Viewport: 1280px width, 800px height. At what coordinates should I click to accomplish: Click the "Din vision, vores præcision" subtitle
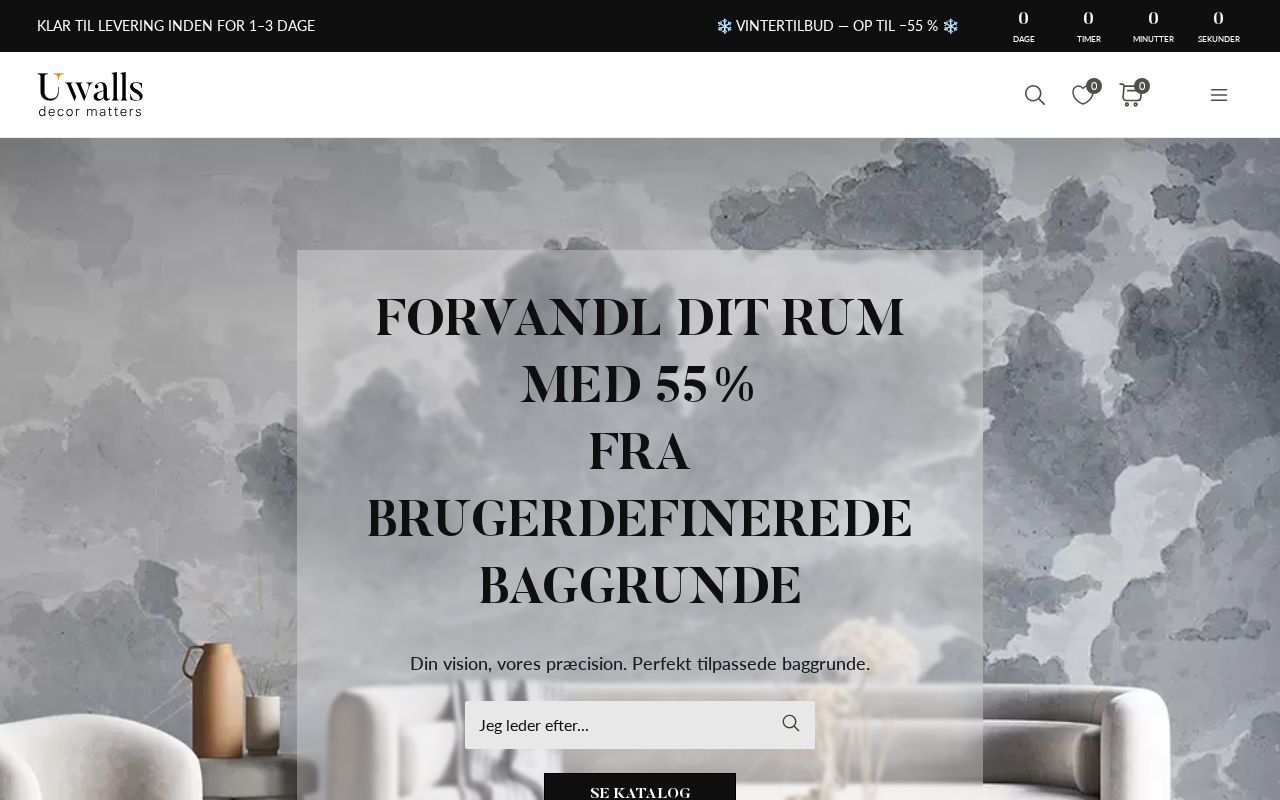(640, 663)
